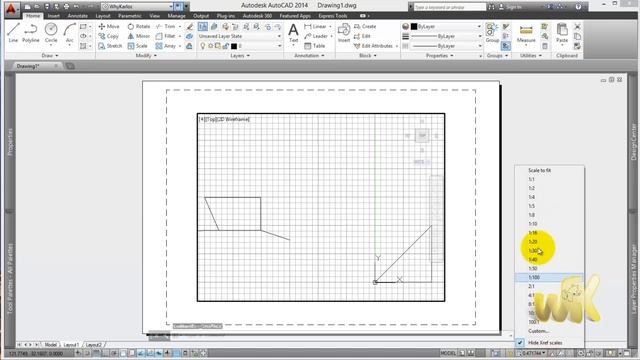
Task: Click the Edit block button
Action: pyautogui.click(x=362, y=36)
